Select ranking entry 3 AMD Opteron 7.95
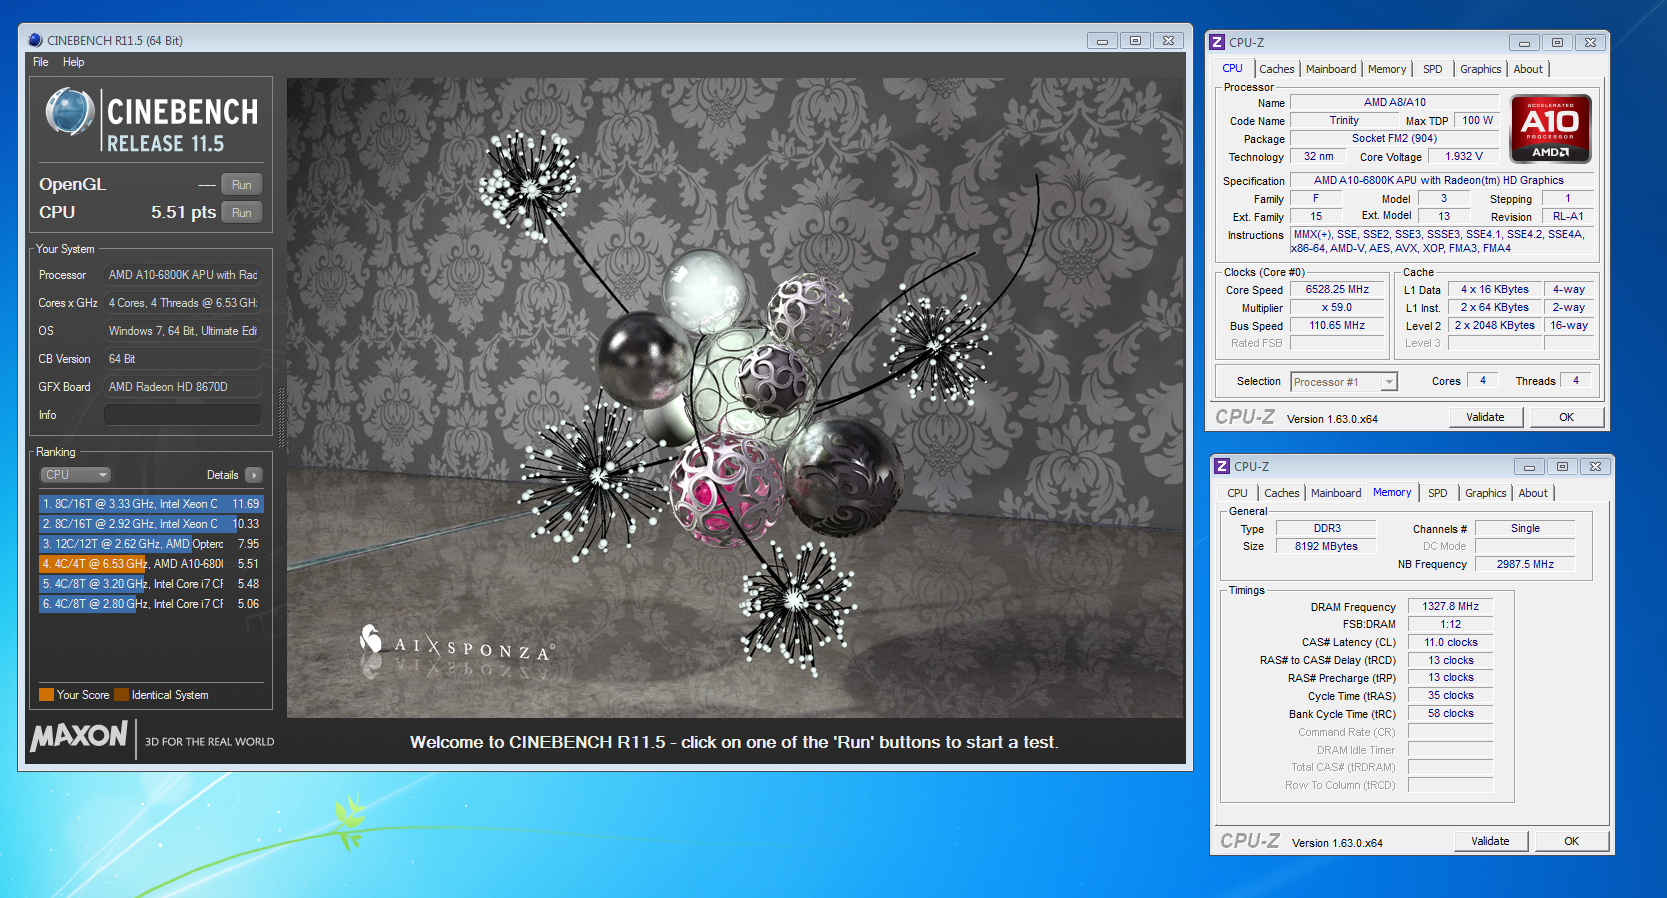 (x=151, y=544)
